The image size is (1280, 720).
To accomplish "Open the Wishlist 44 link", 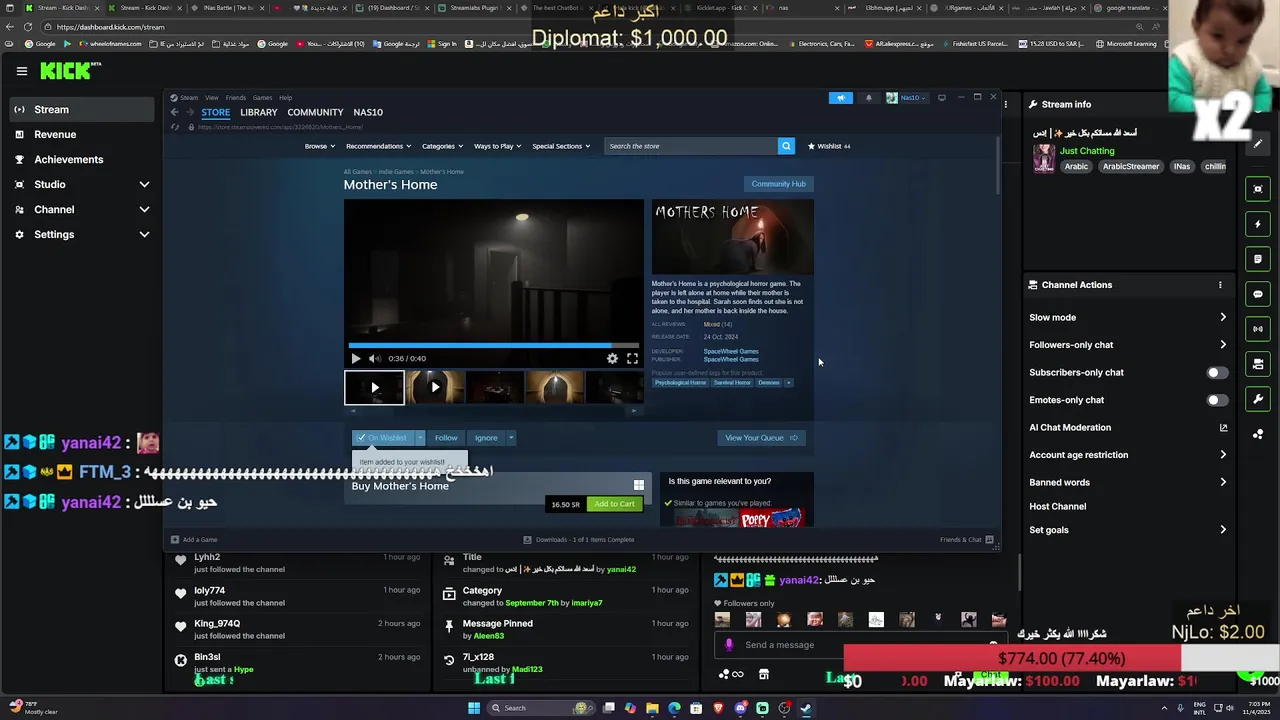I will point(829,146).
